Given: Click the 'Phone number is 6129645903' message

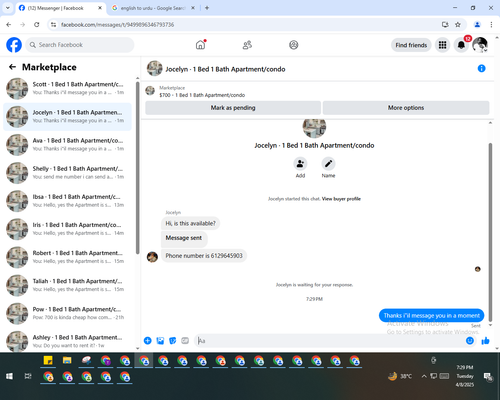Looking at the screenshot, I should [x=204, y=256].
